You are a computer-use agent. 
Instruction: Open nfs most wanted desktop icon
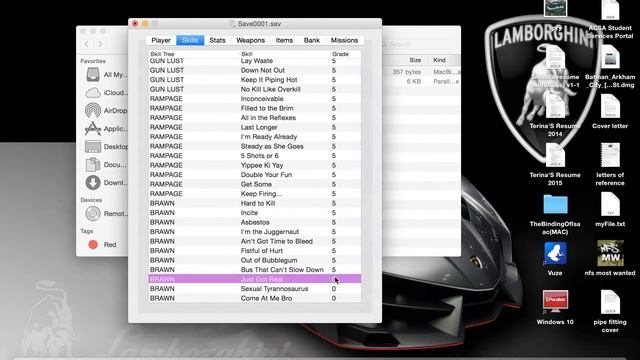pos(610,253)
